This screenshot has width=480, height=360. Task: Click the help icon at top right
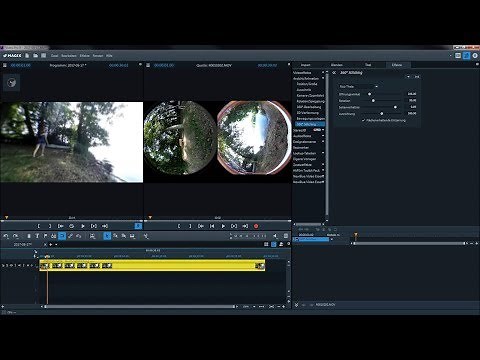click(475, 56)
